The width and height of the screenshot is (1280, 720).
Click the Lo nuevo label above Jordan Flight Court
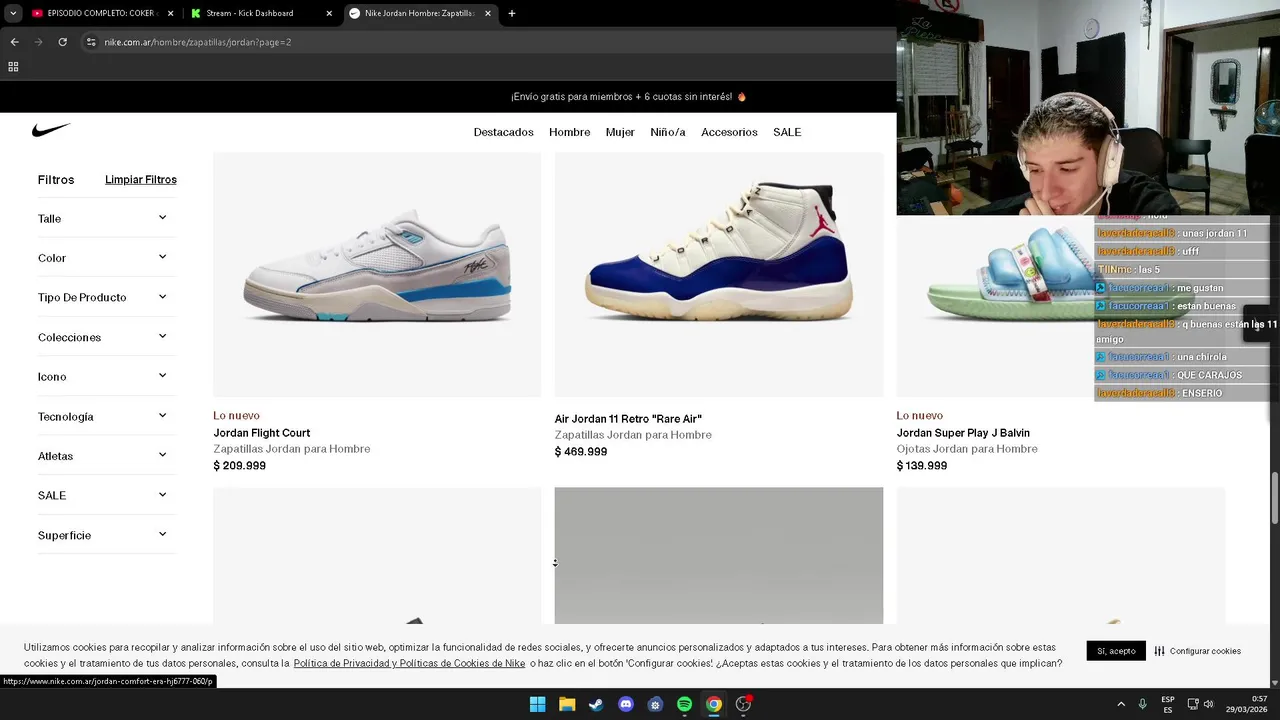(x=236, y=416)
